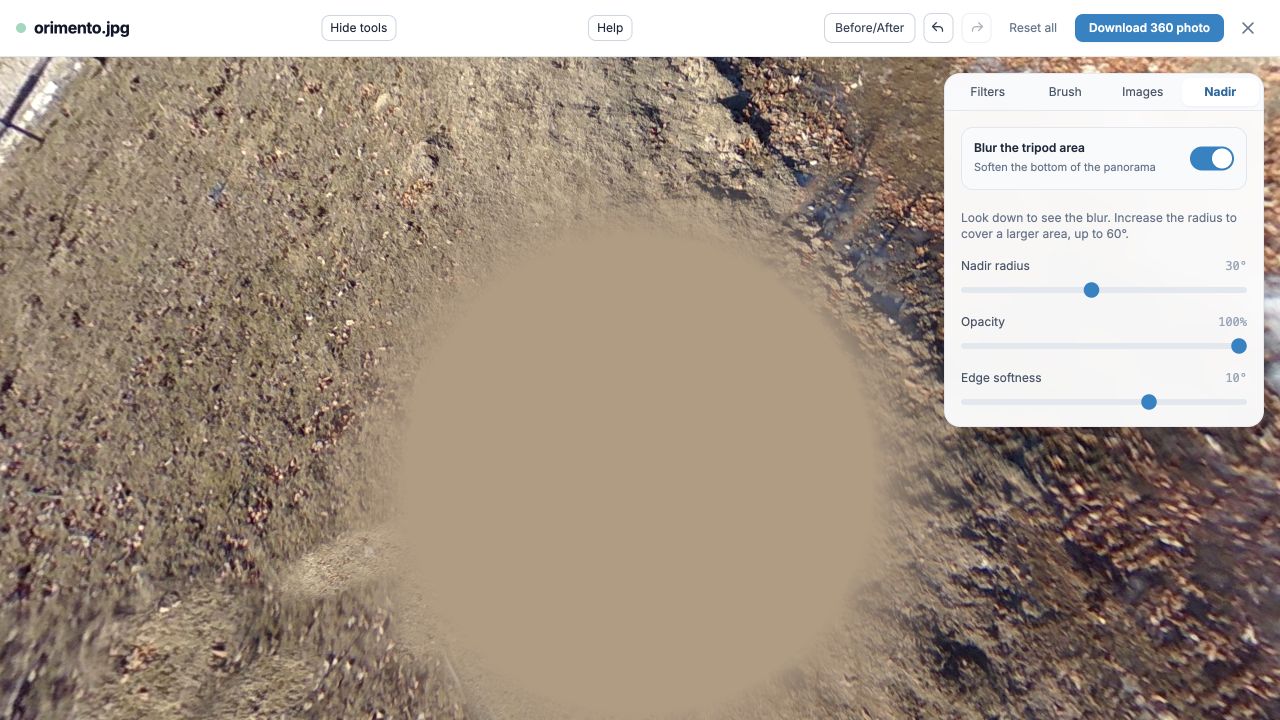Click the Opacity slider handle
Screen dimensions: 1280x720
1239,346
